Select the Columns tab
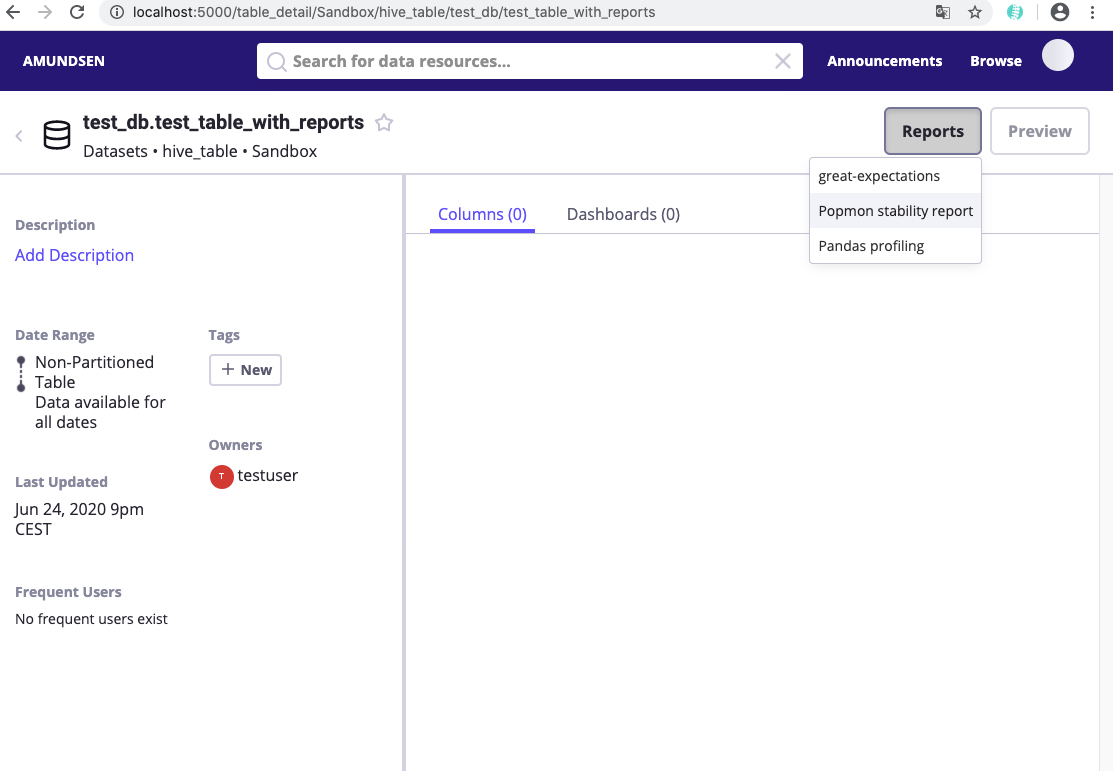Screen dimensions: 1113x771 coord(481,213)
